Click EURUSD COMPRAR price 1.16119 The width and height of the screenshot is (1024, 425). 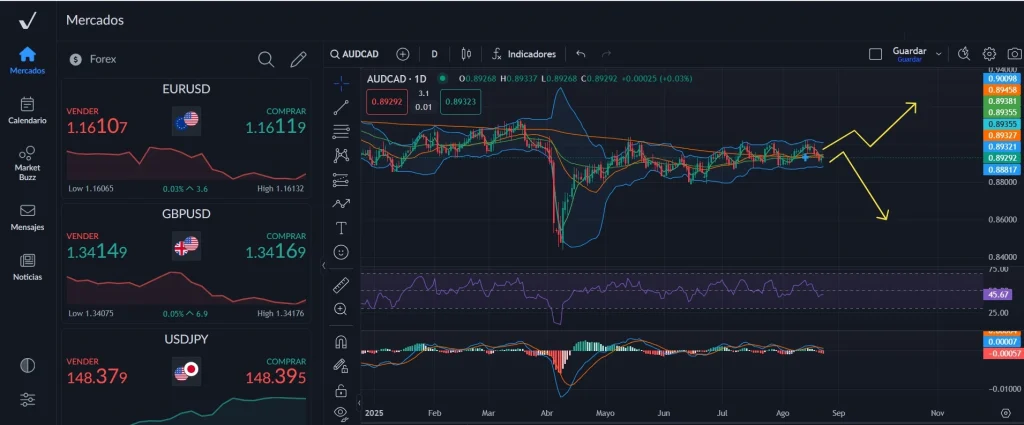pos(276,127)
